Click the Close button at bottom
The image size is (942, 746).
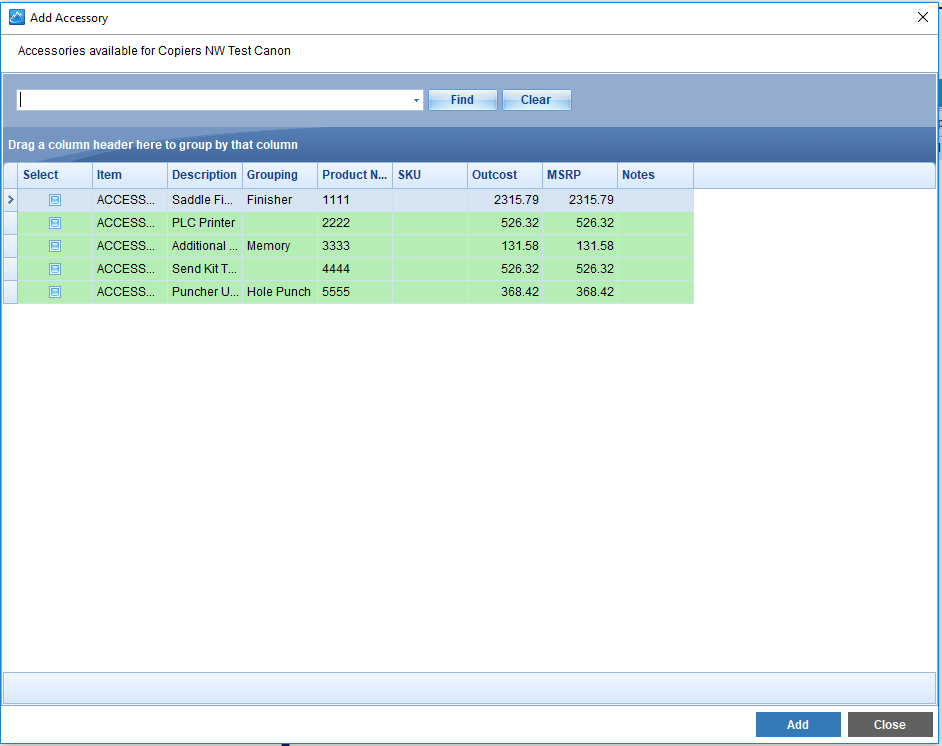[x=890, y=724]
